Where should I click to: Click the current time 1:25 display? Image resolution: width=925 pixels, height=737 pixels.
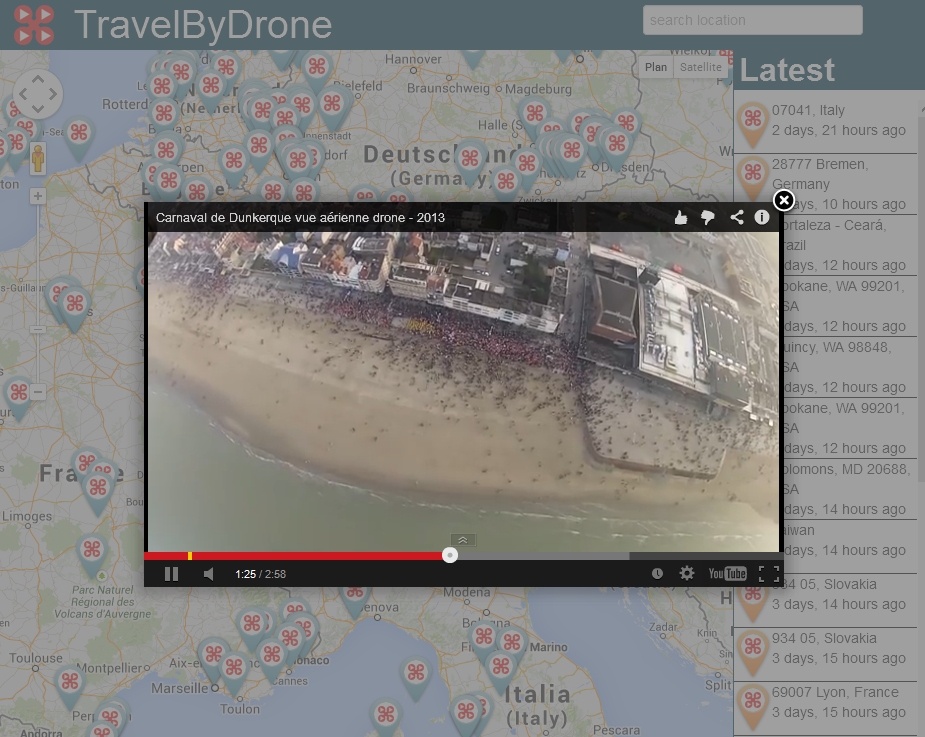[x=245, y=574]
